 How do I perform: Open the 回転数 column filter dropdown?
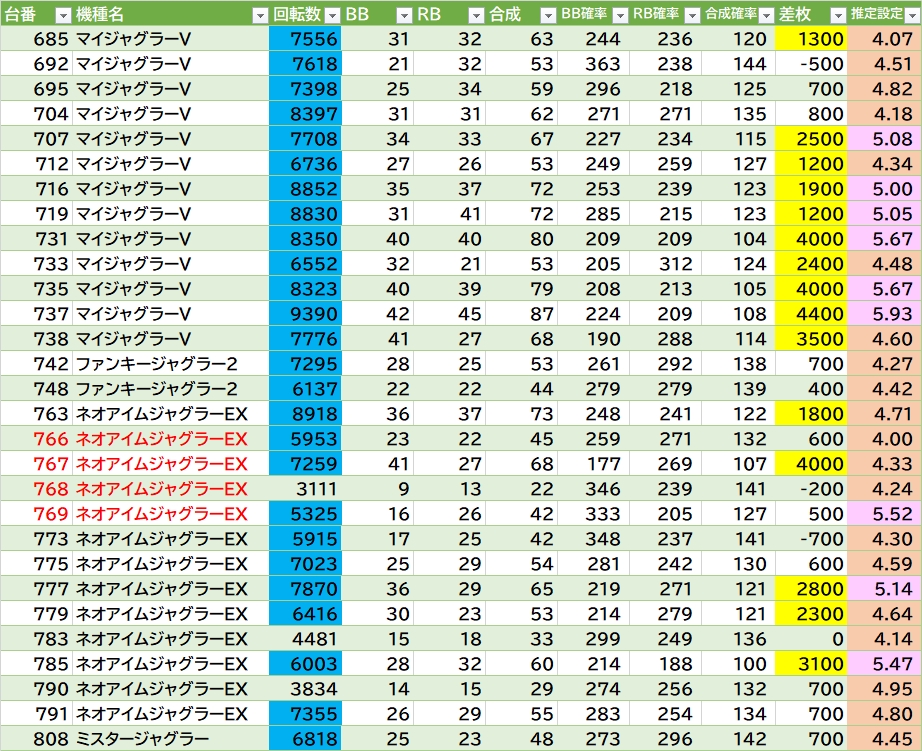[332, 16]
